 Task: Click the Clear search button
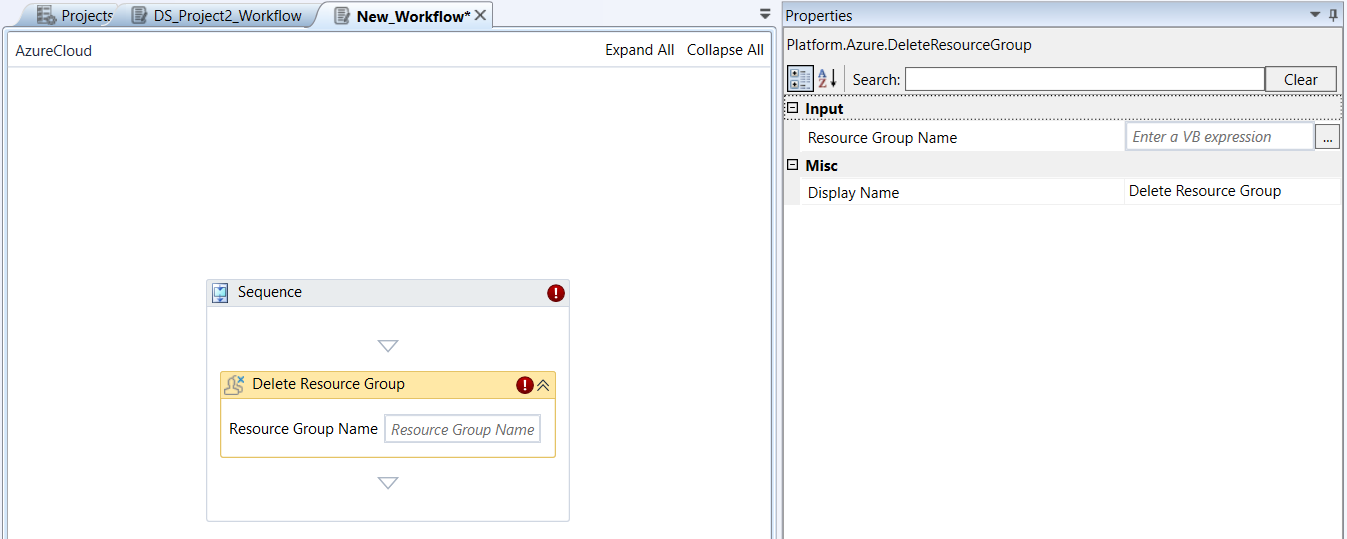click(x=1301, y=79)
